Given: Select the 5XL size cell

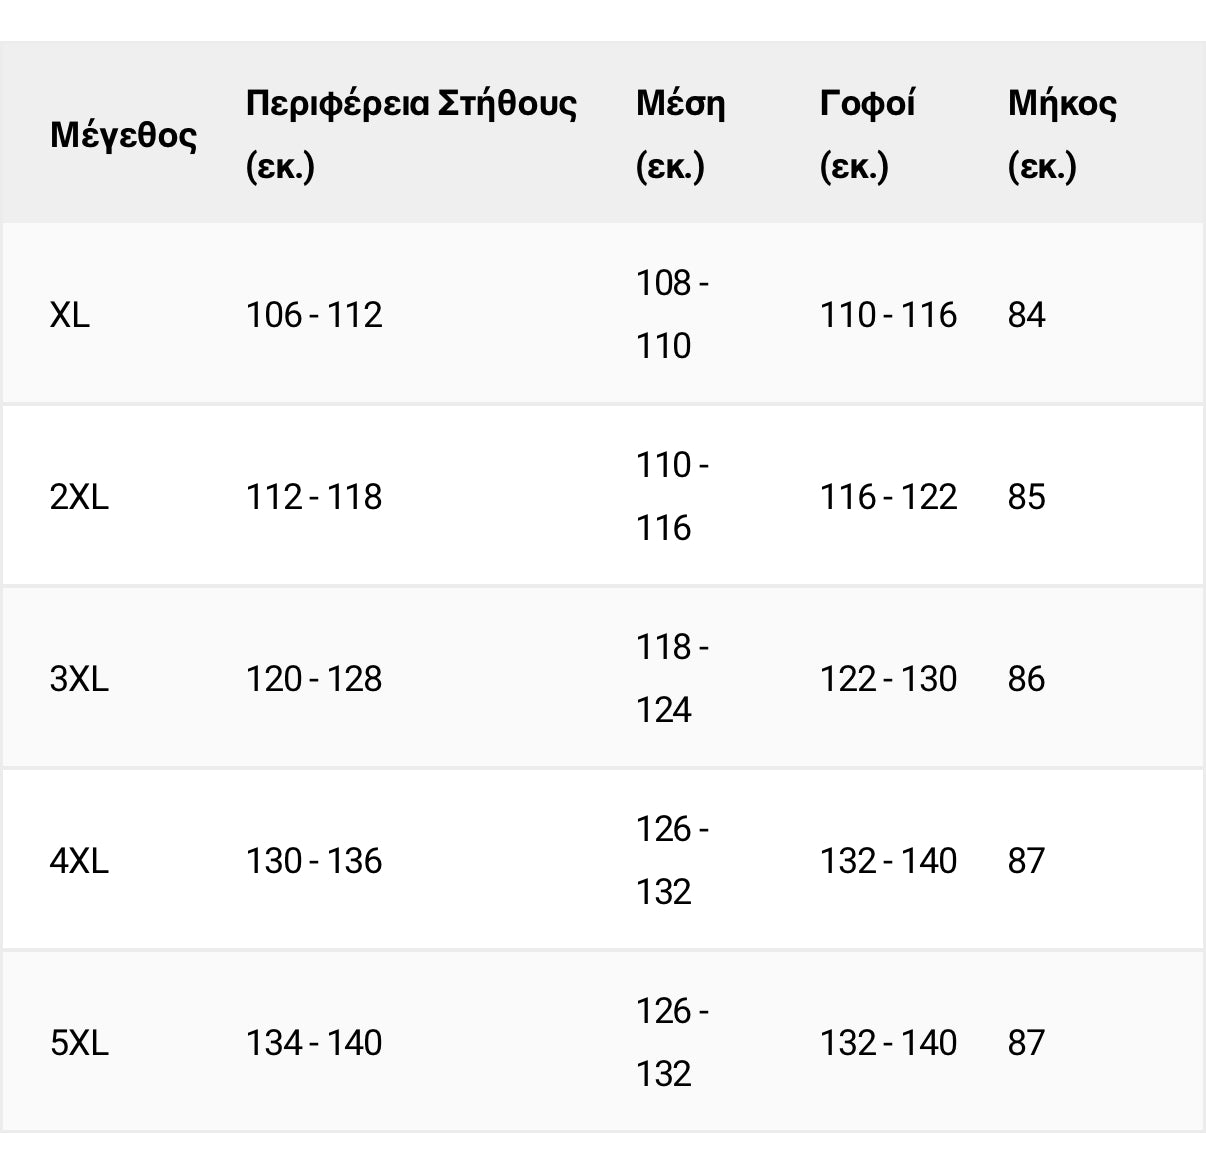Looking at the screenshot, I should tap(79, 1043).
